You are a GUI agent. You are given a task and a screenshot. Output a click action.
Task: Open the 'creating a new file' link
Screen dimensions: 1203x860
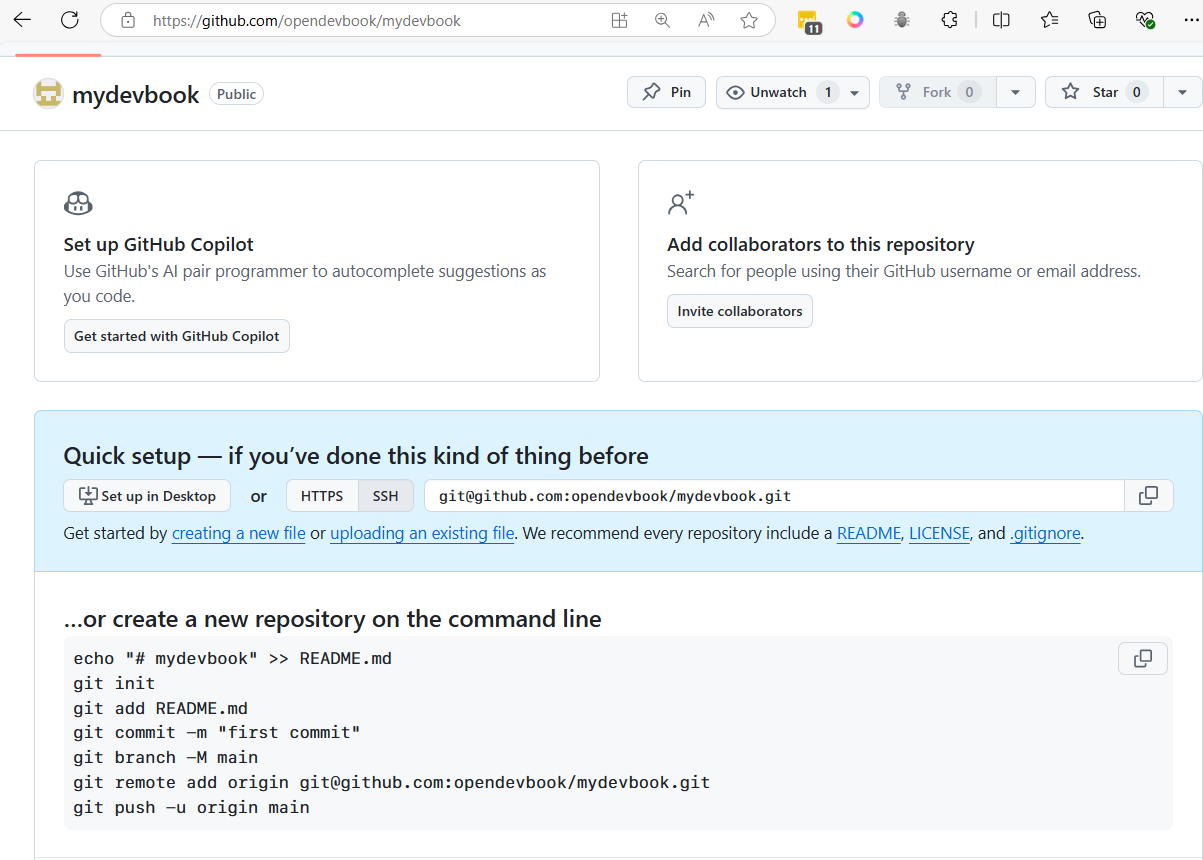pyautogui.click(x=238, y=533)
